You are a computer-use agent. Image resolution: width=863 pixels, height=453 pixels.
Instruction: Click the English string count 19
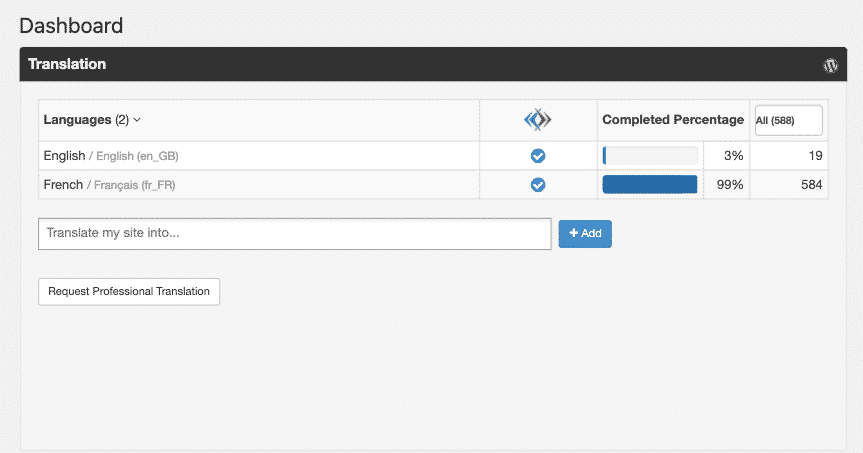(814, 156)
